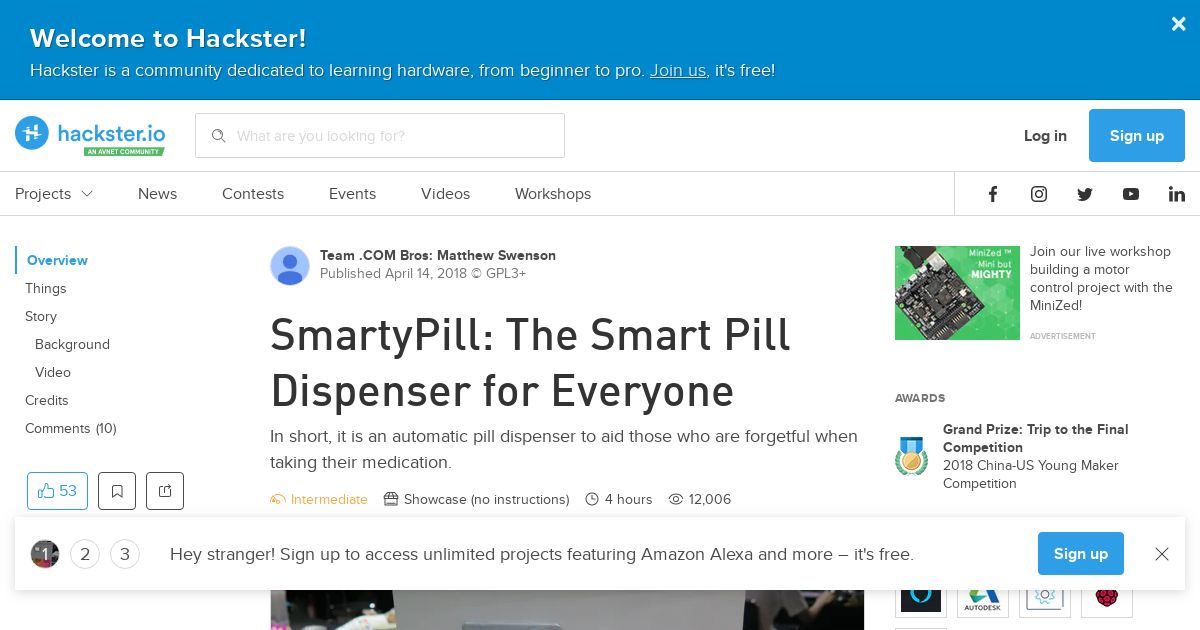Click the project cover image
The height and width of the screenshot is (630, 1200).
567,609
